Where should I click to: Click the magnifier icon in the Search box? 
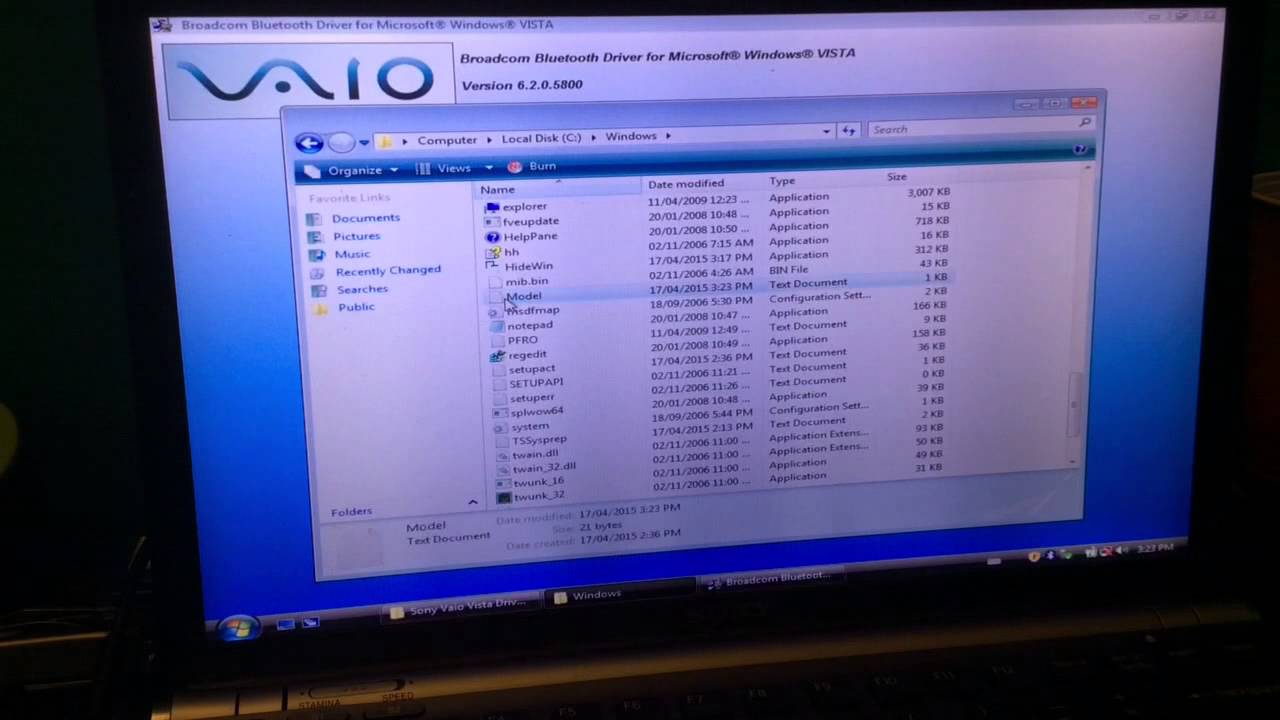tap(1085, 122)
